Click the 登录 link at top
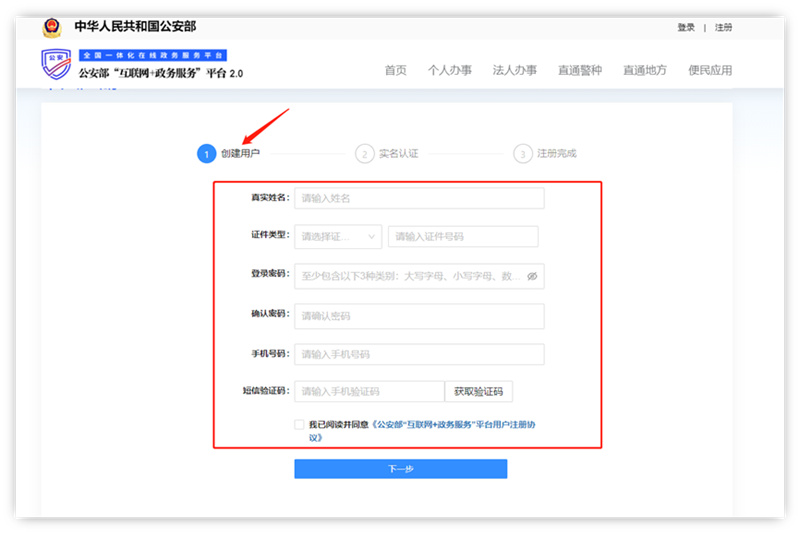This screenshot has width=800, height=535. coord(686,28)
